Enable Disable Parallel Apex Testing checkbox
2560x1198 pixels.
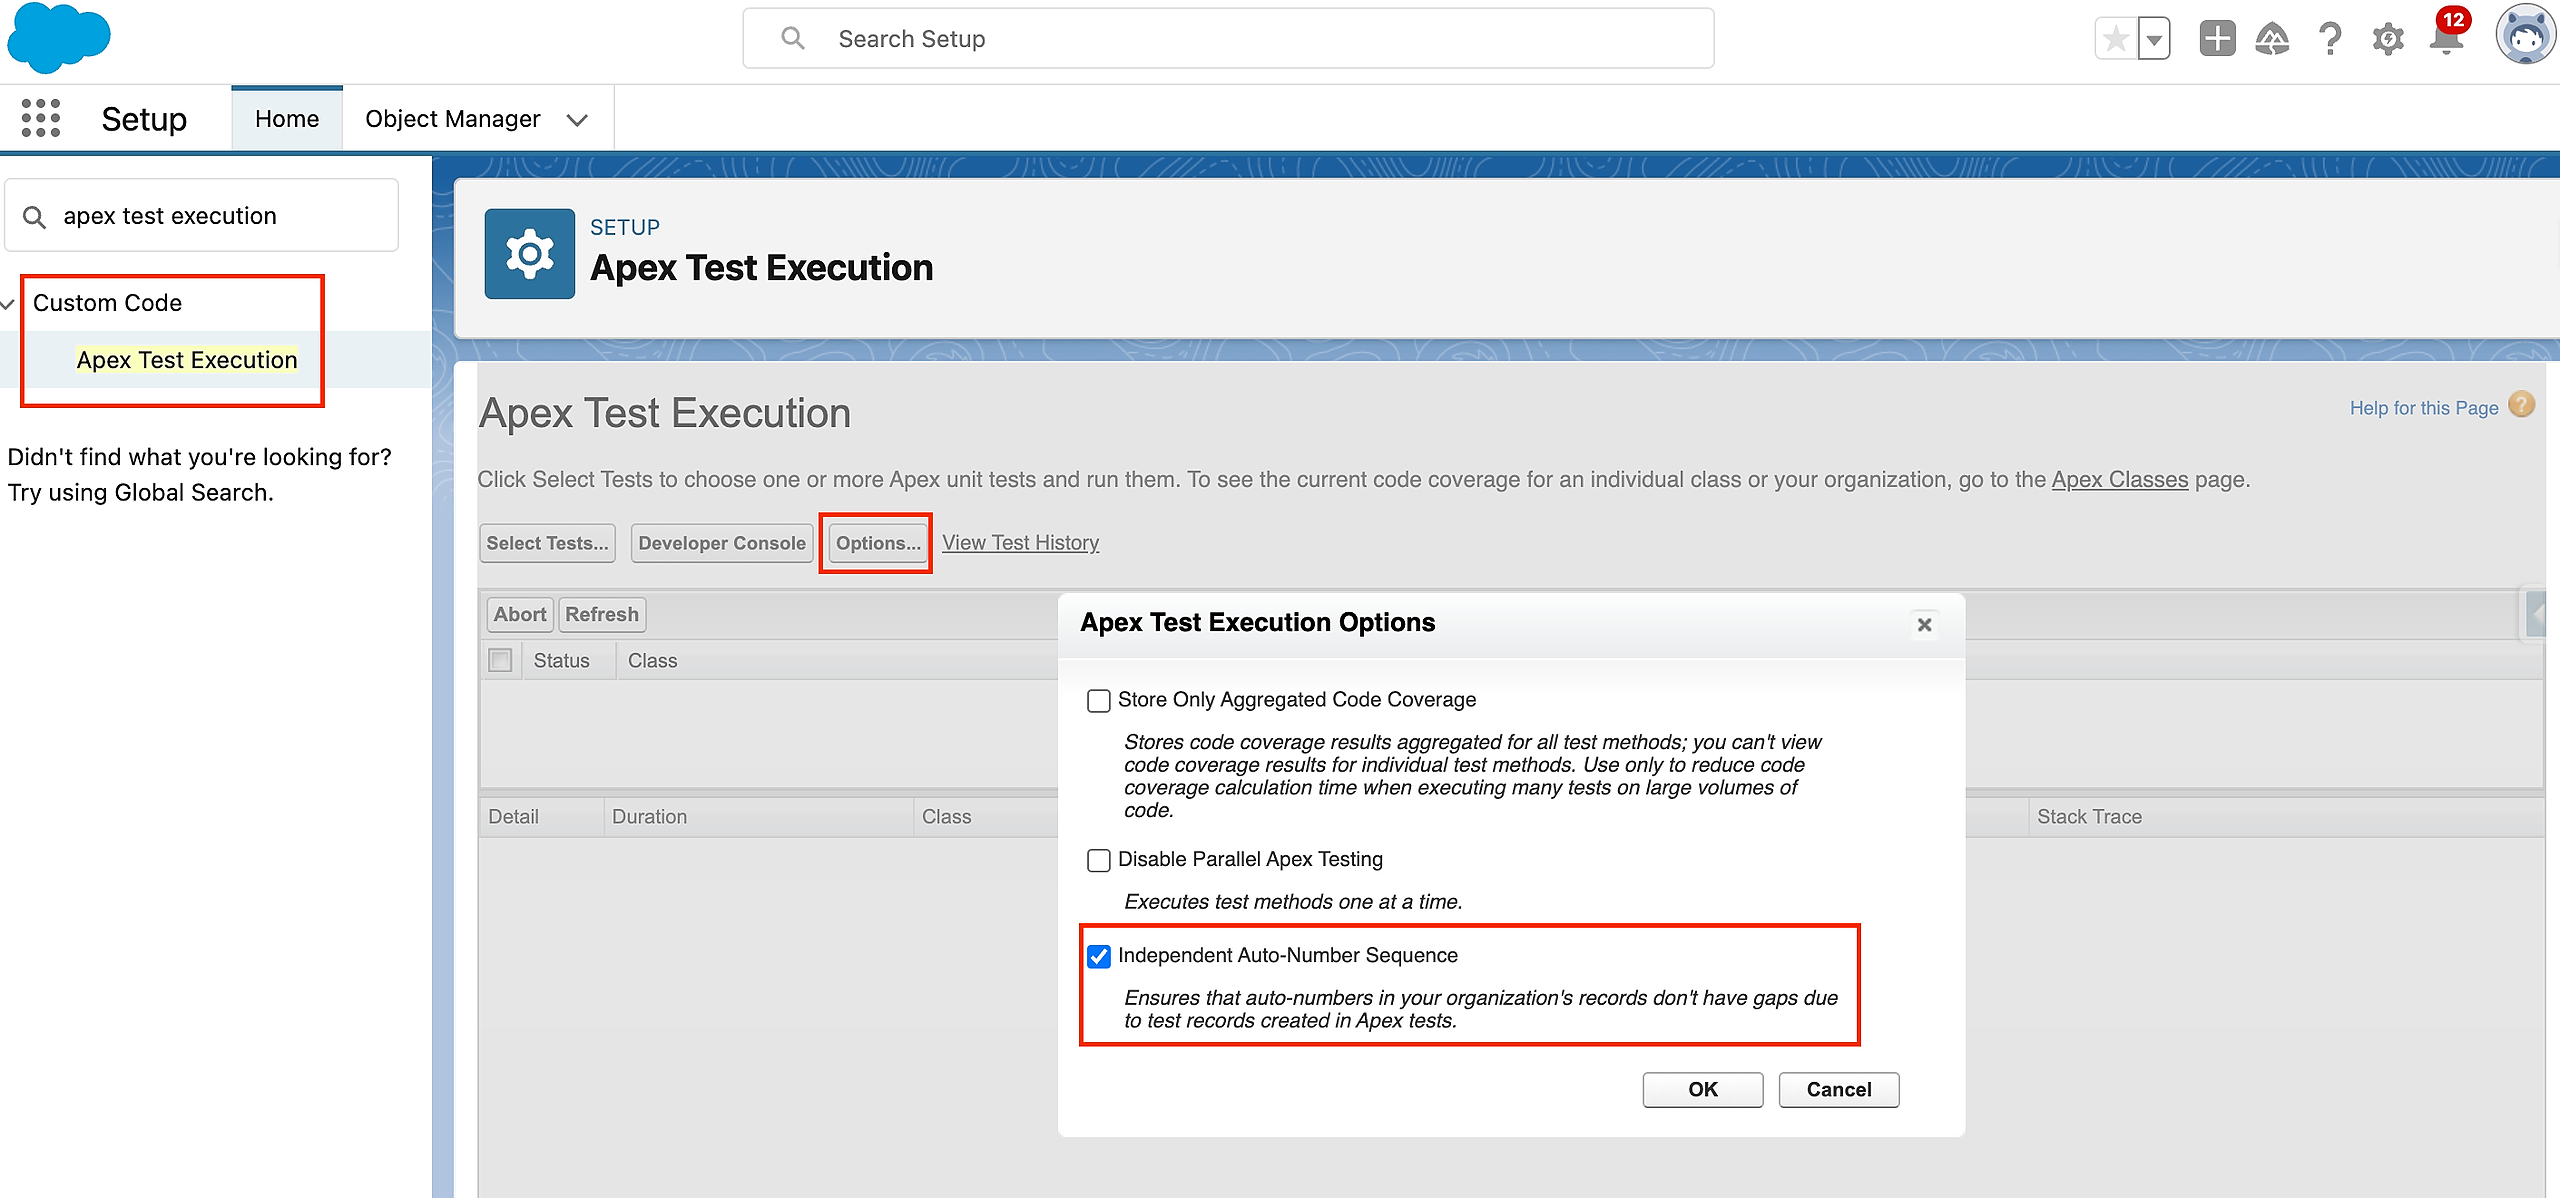click(x=1098, y=860)
